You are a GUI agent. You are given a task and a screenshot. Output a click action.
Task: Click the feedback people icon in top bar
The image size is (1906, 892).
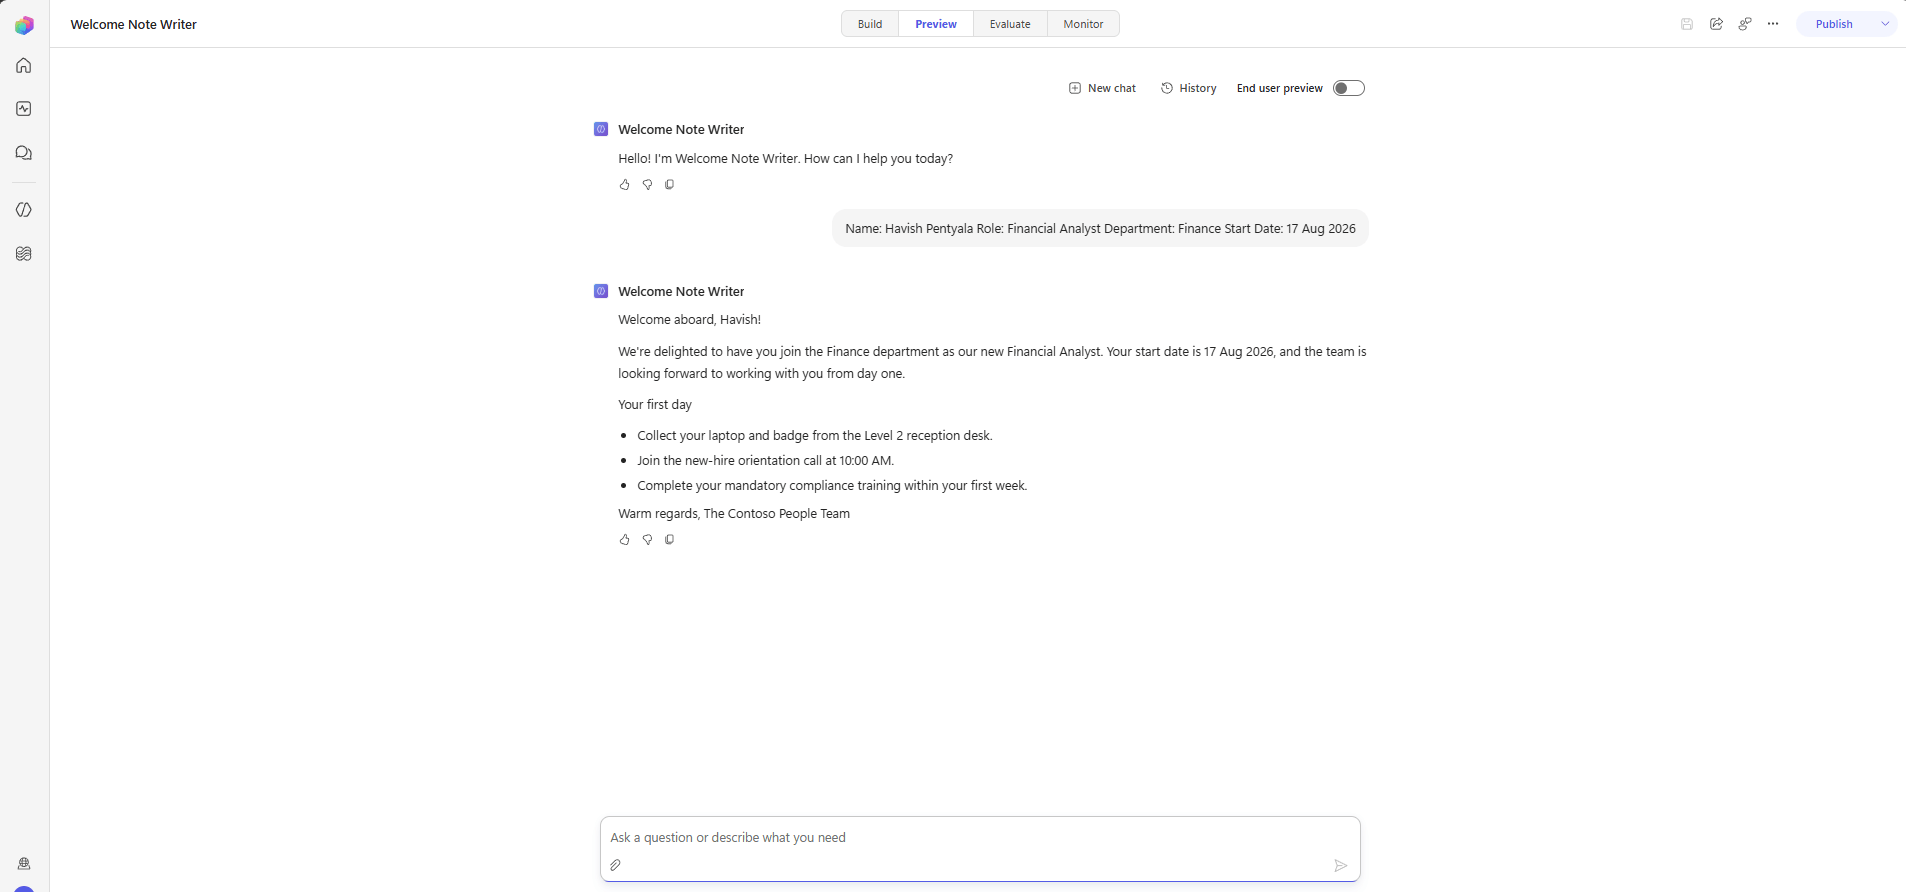click(1745, 24)
